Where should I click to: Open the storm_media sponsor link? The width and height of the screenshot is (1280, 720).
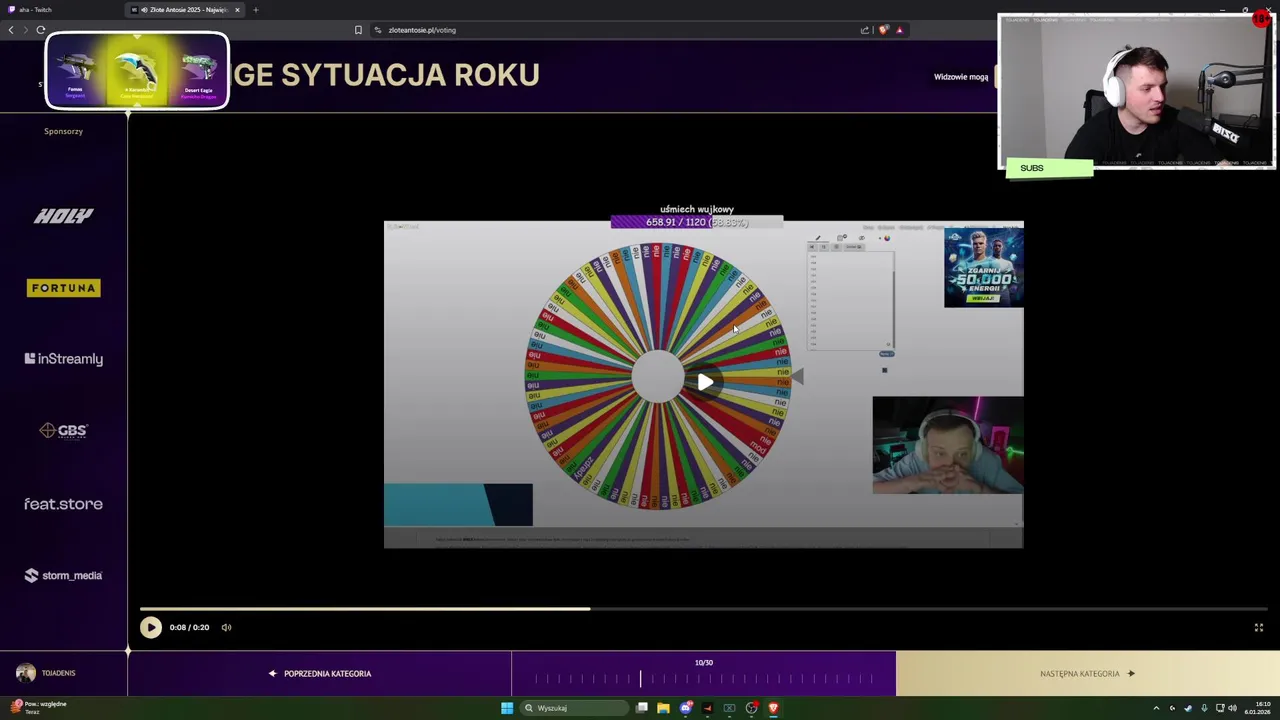[63, 575]
